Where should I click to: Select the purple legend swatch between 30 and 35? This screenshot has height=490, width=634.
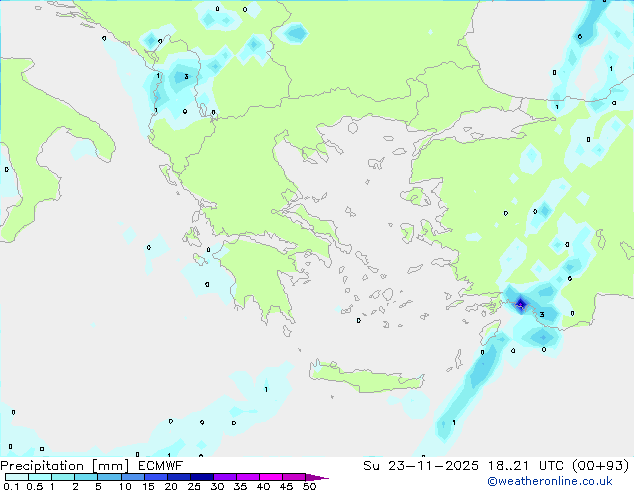click(228, 478)
